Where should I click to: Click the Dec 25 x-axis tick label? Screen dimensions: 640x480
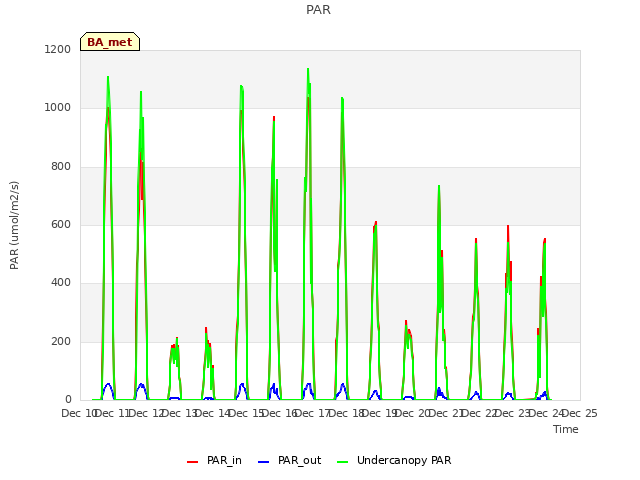point(580,413)
